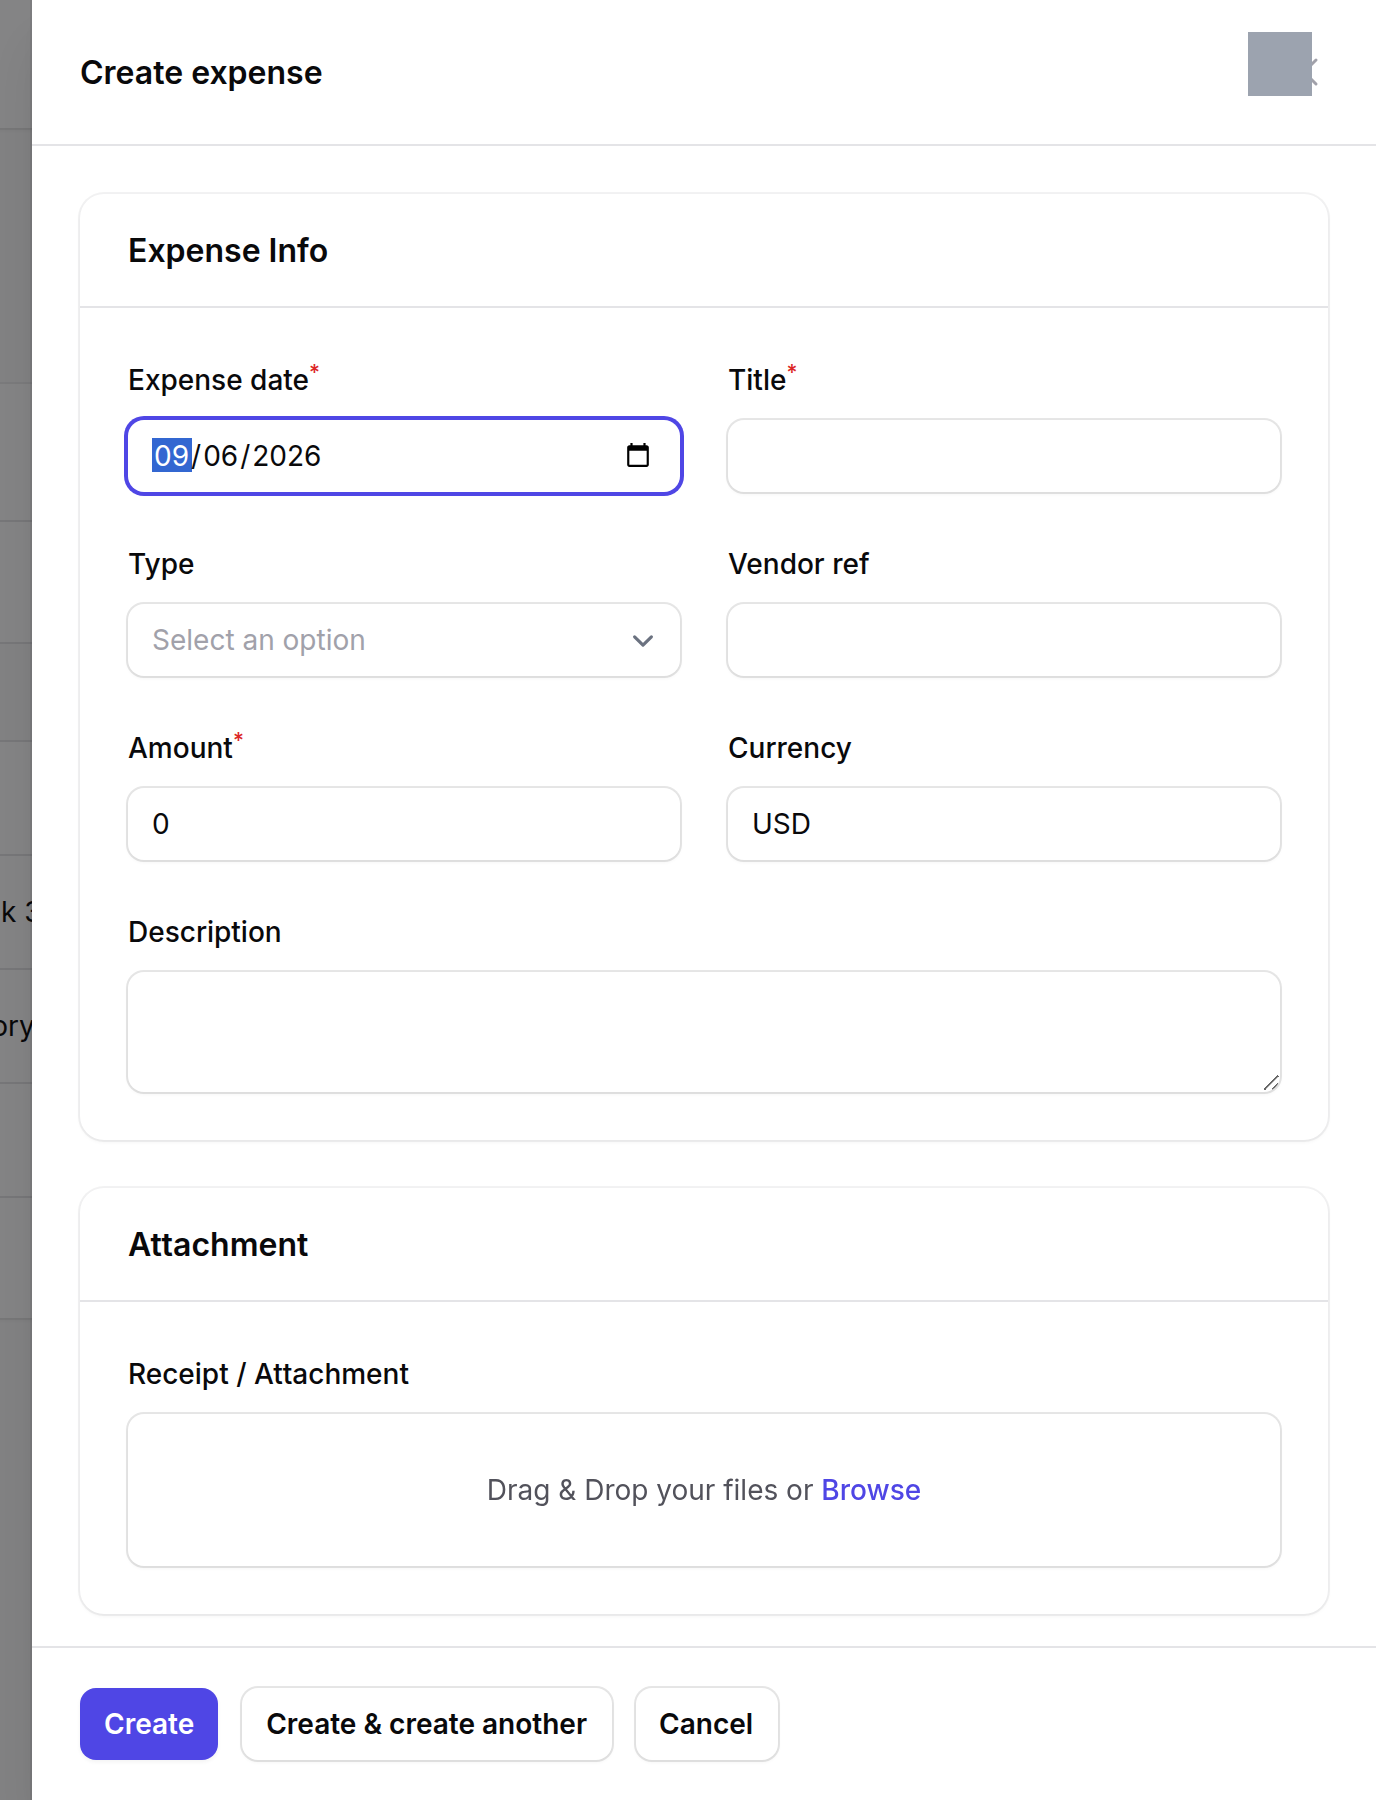
Task: Click the Expense date label
Action: [218, 380]
